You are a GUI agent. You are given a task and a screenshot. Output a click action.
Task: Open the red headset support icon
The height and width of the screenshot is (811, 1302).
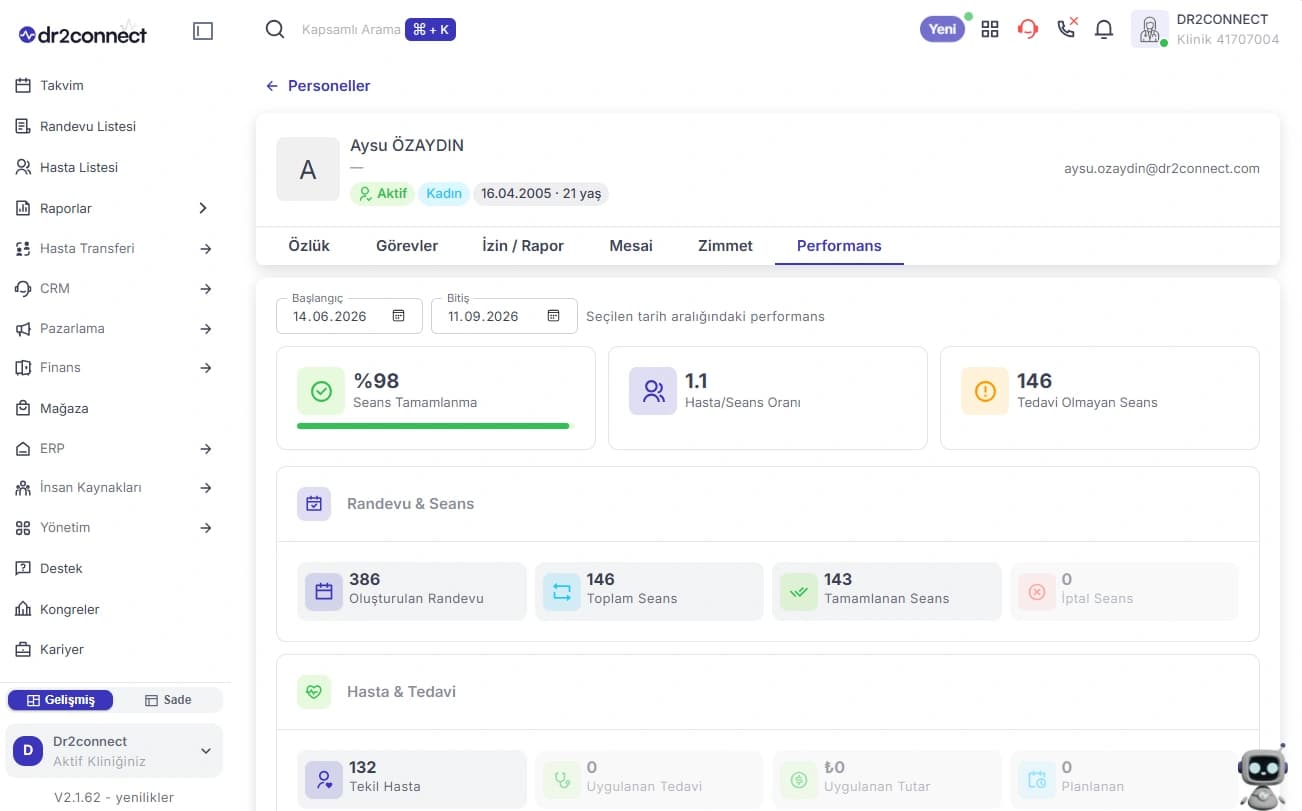[1028, 29]
